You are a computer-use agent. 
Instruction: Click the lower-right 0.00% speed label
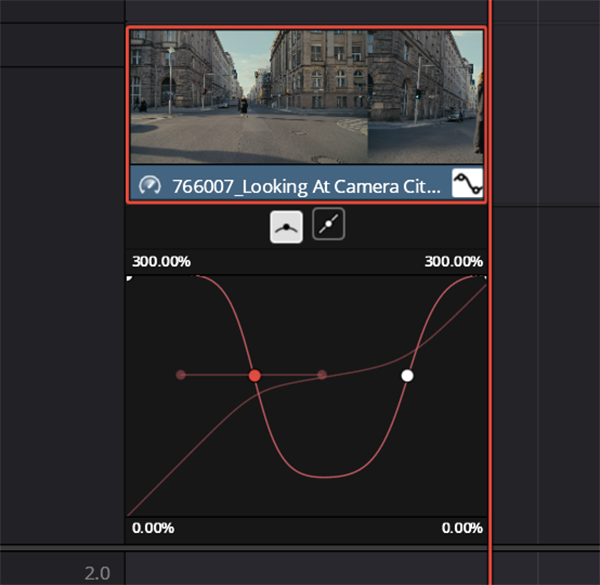(x=462, y=528)
